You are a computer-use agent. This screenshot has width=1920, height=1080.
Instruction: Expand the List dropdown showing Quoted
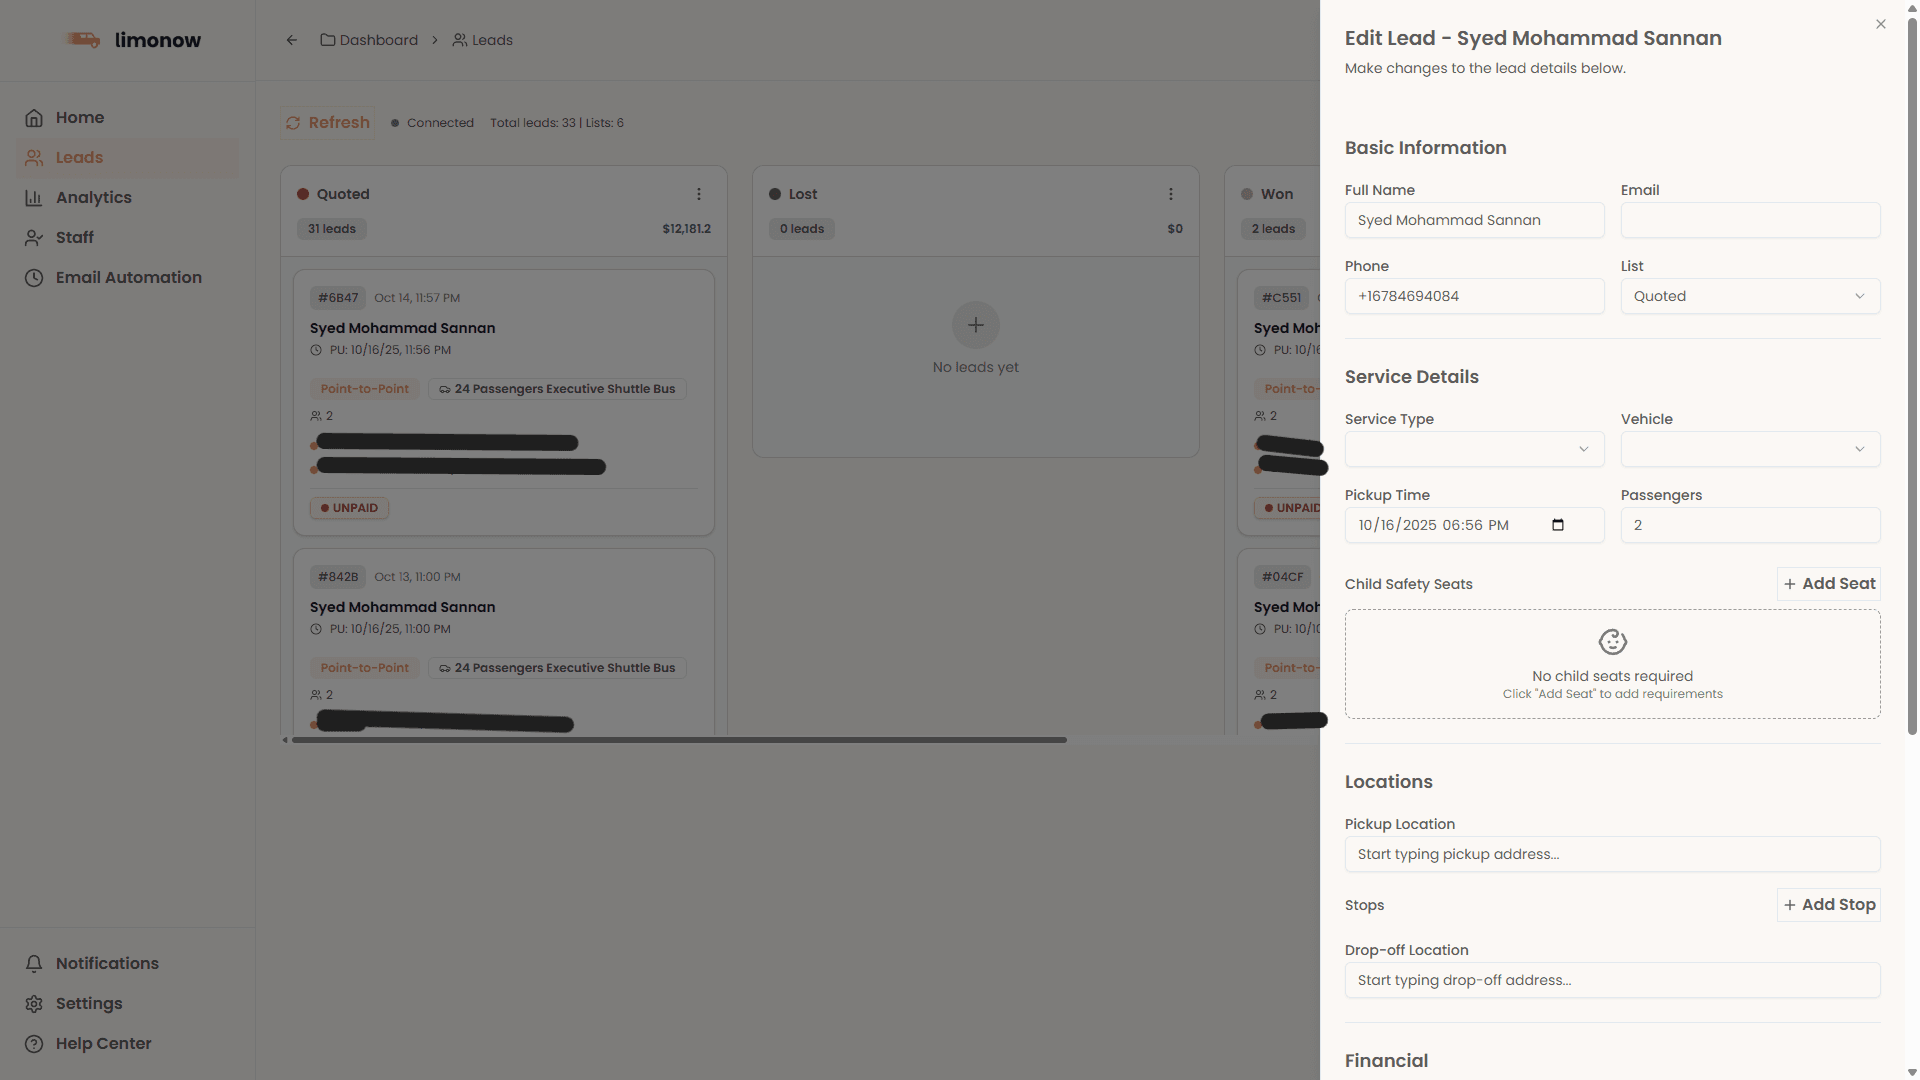1750,296
